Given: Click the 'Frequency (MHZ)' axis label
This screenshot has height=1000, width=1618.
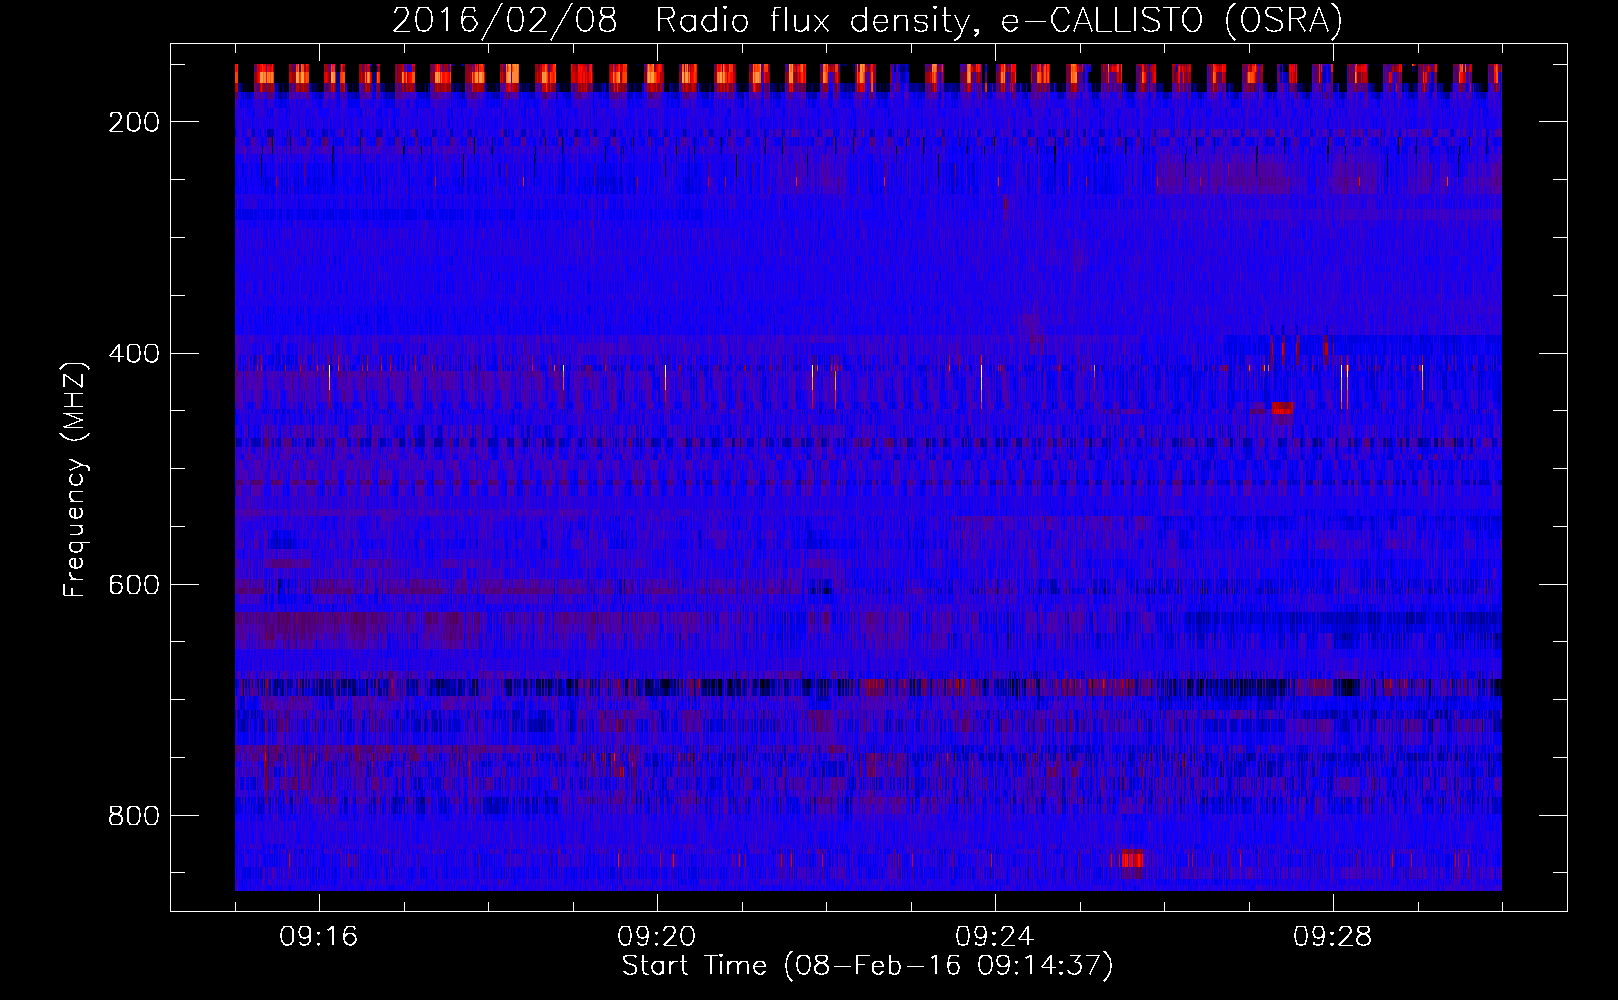Looking at the screenshot, I should click(x=75, y=479).
